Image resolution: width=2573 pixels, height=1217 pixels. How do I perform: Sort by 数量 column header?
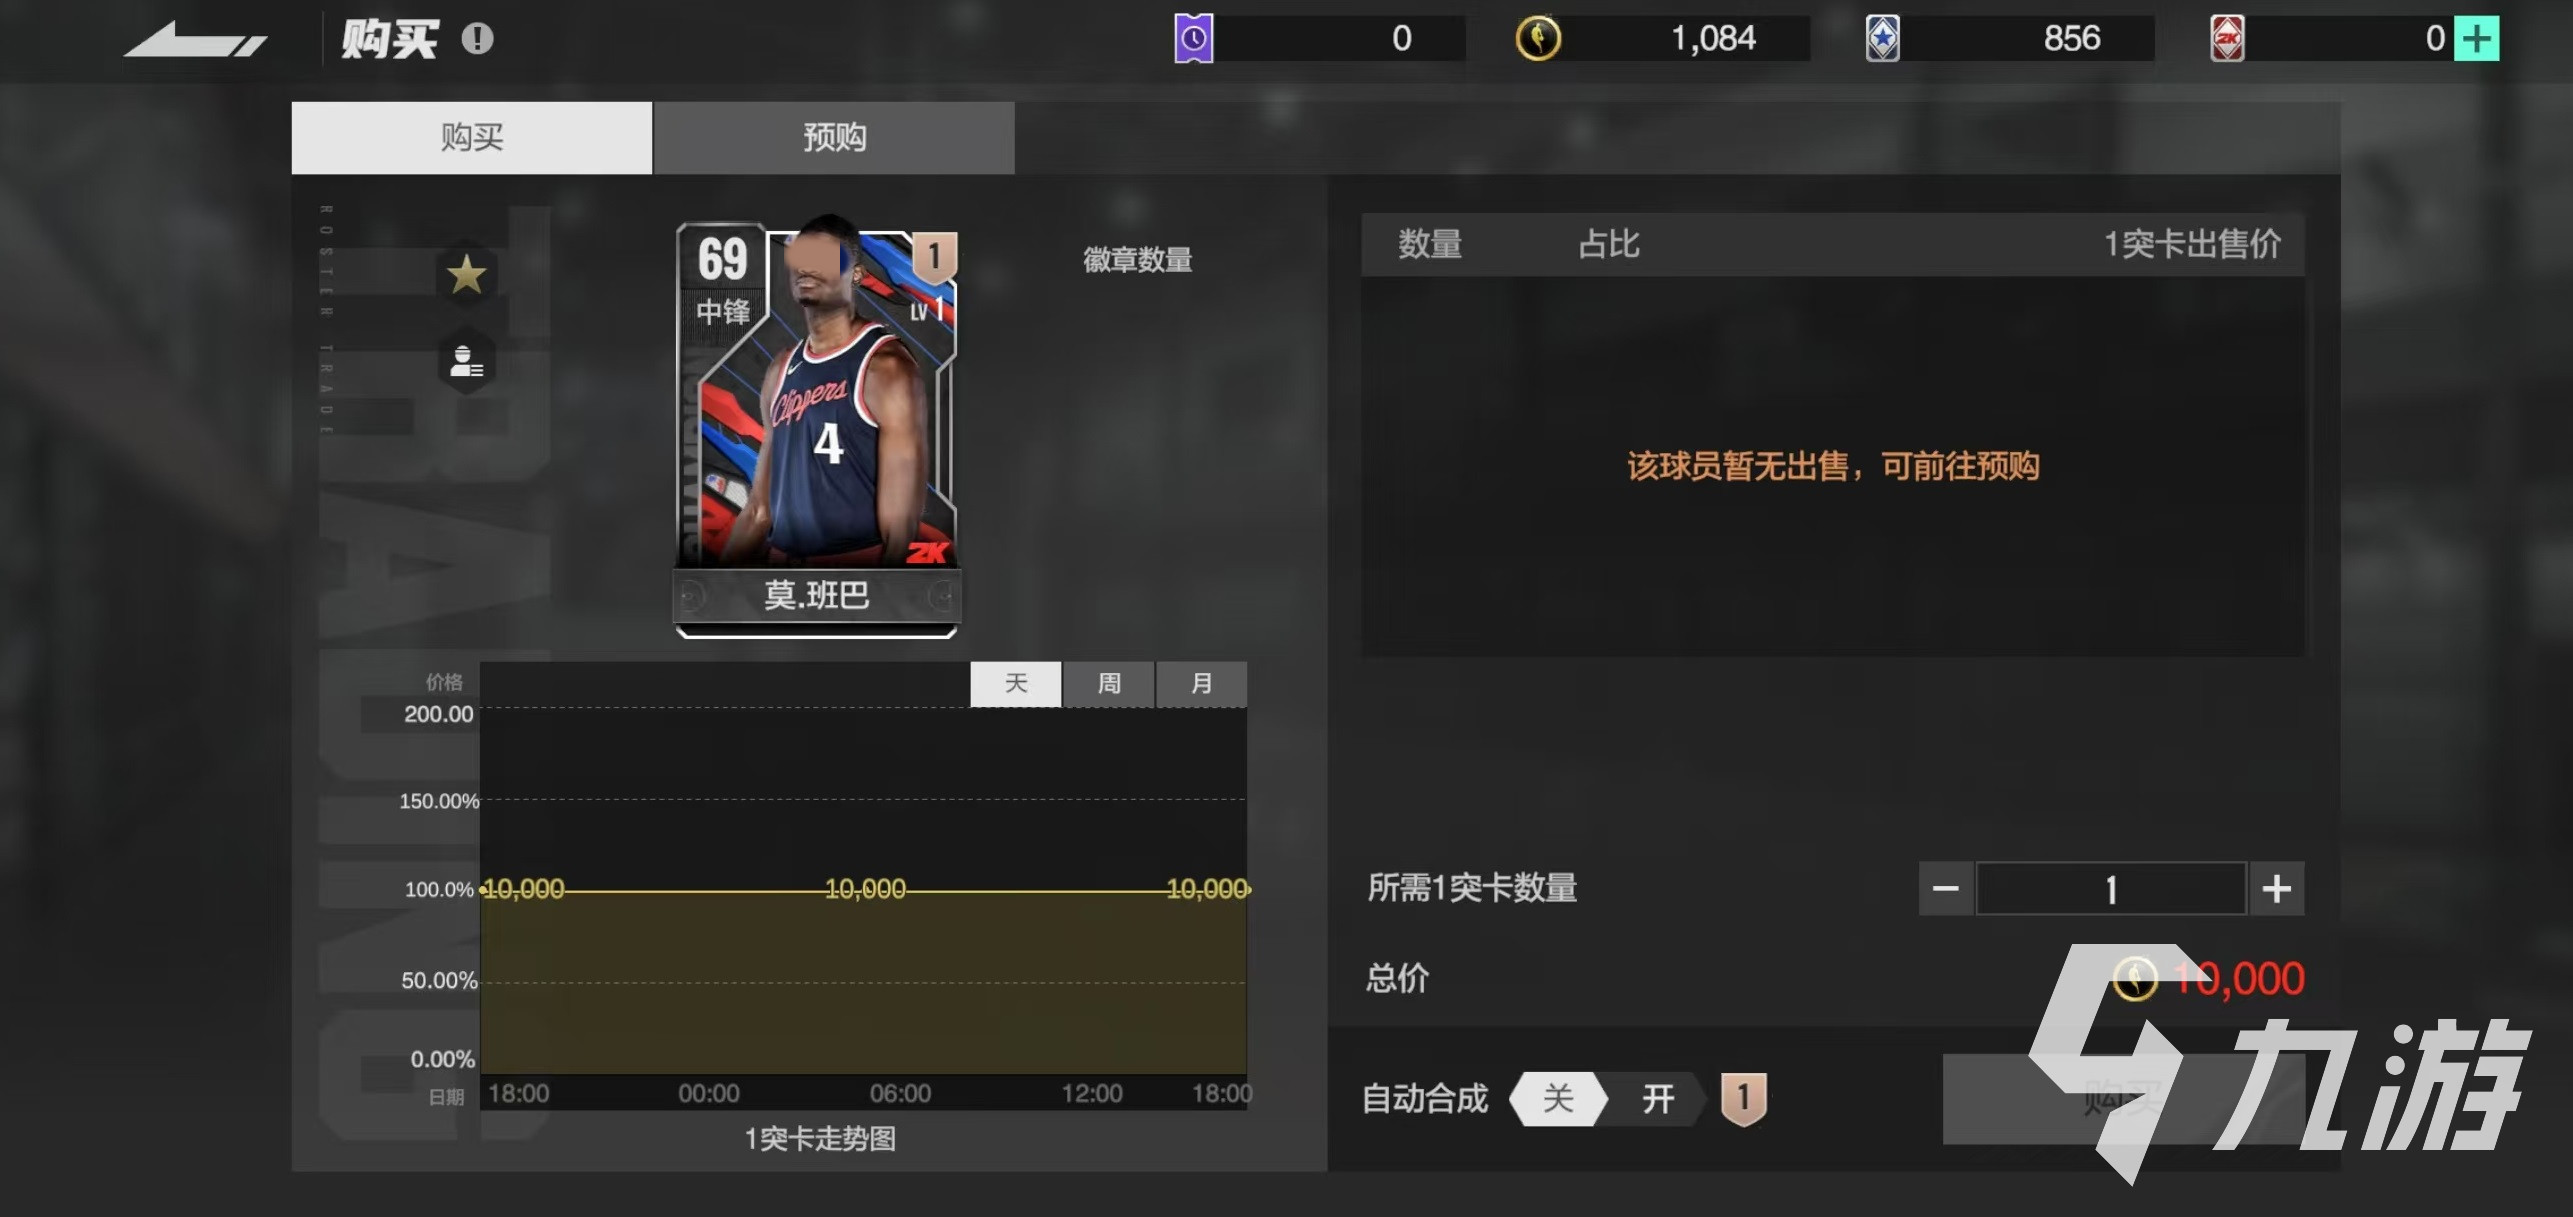tap(1429, 244)
